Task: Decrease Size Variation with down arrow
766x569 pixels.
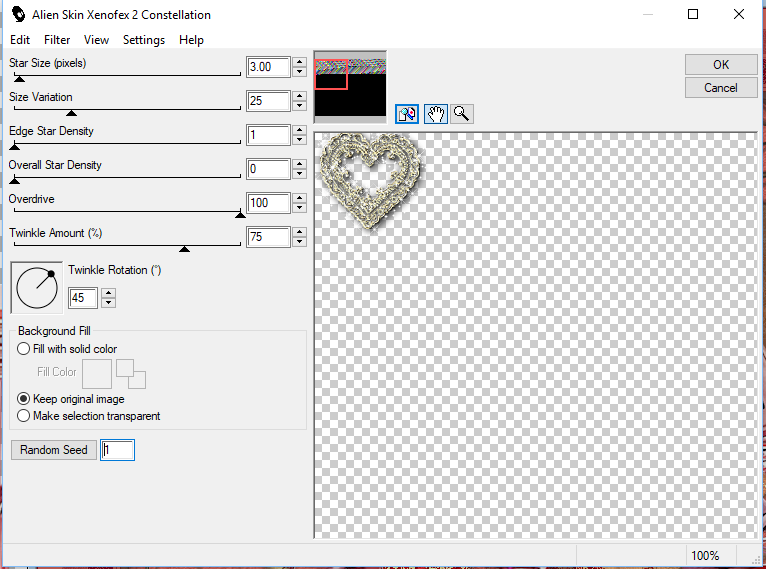Action: click(x=299, y=106)
